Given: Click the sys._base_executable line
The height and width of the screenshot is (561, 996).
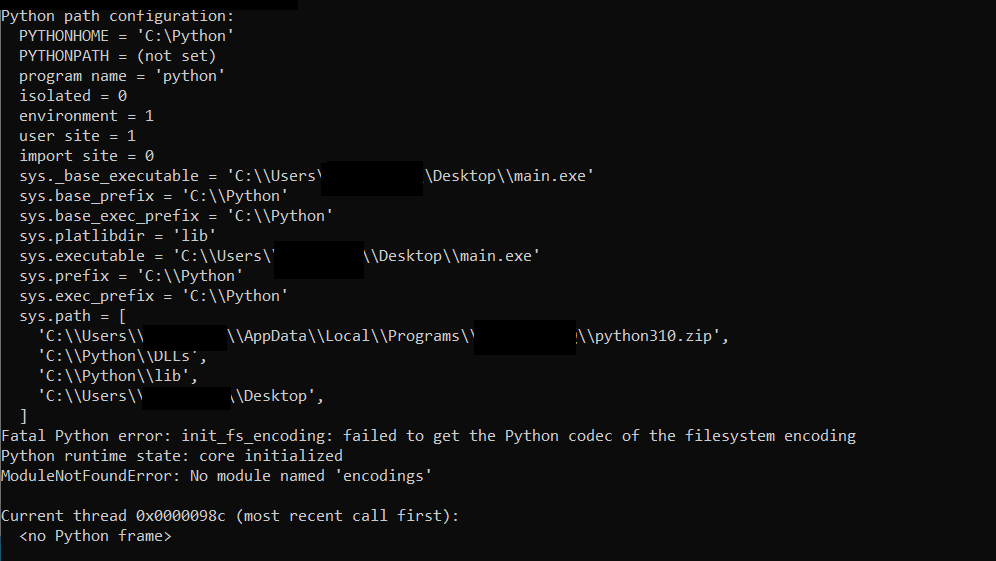Looking at the screenshot, I should [170, 176].
